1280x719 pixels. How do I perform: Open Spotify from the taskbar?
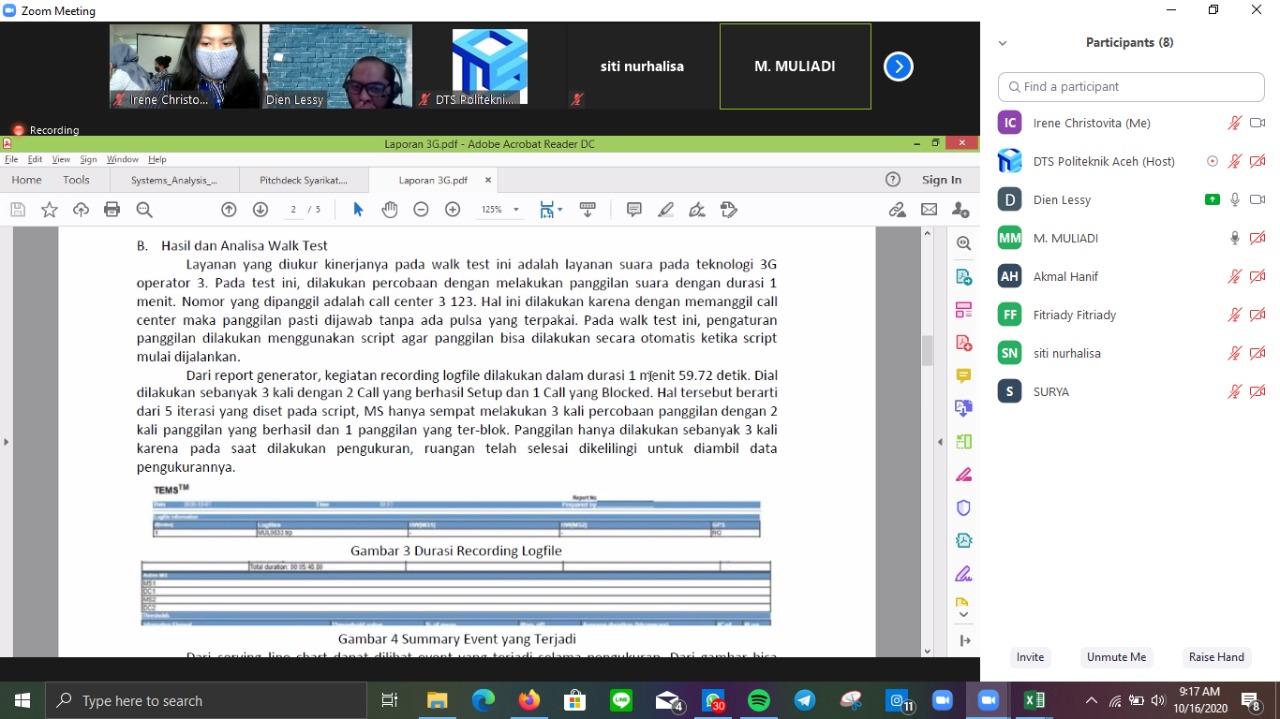759,701
